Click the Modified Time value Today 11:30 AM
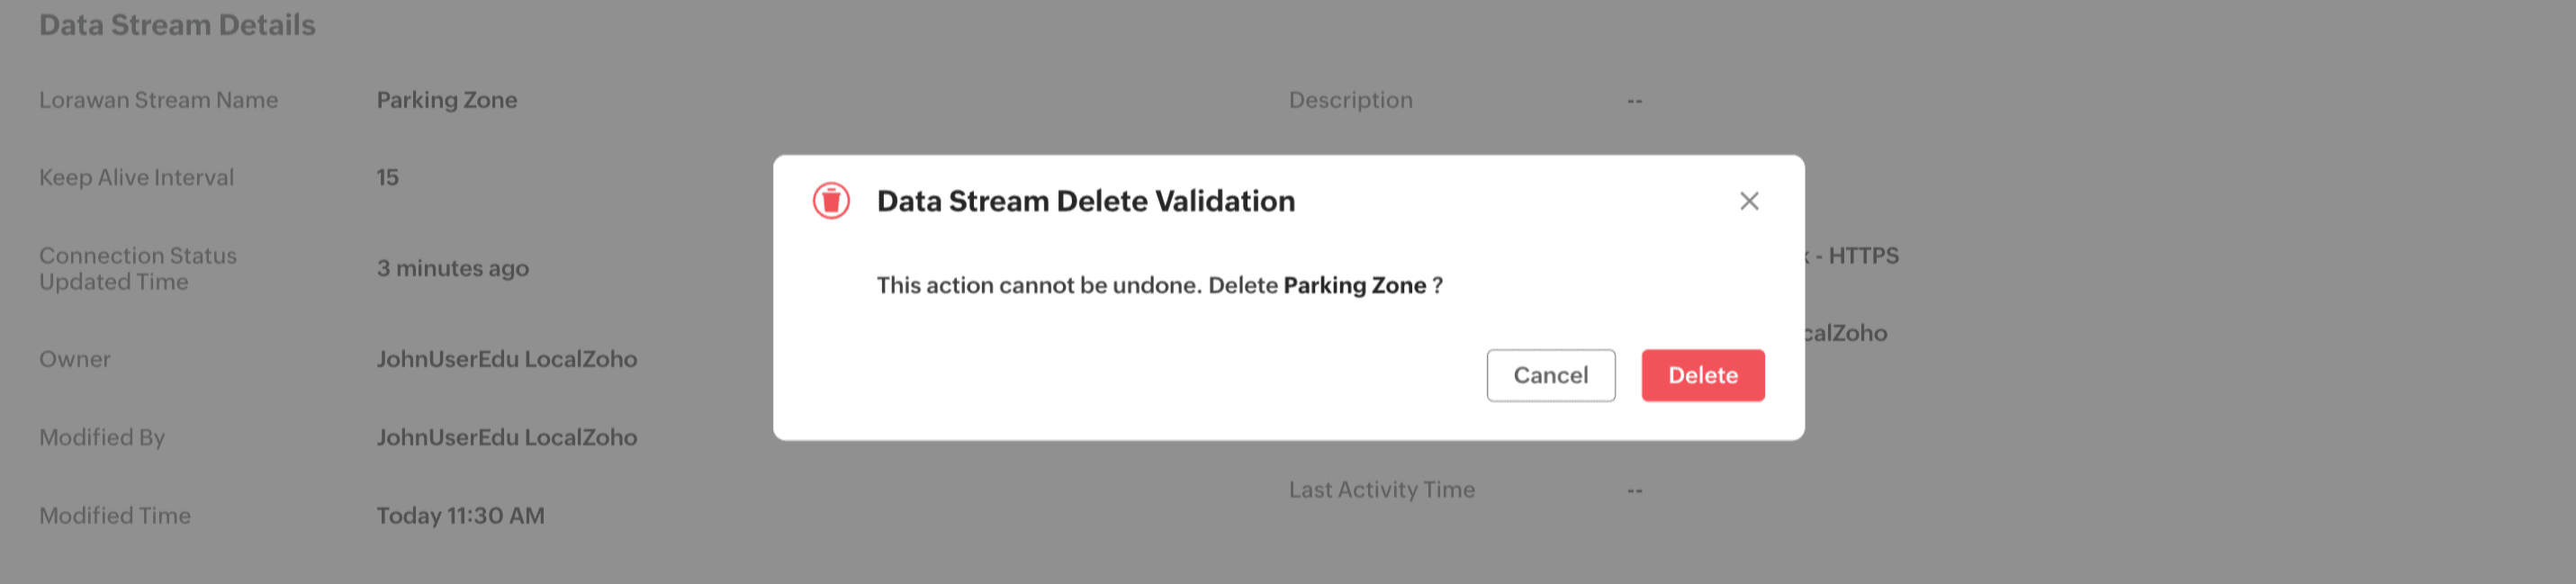The width and height of the screenshot is (2576, 584). [x=460, y=515]
